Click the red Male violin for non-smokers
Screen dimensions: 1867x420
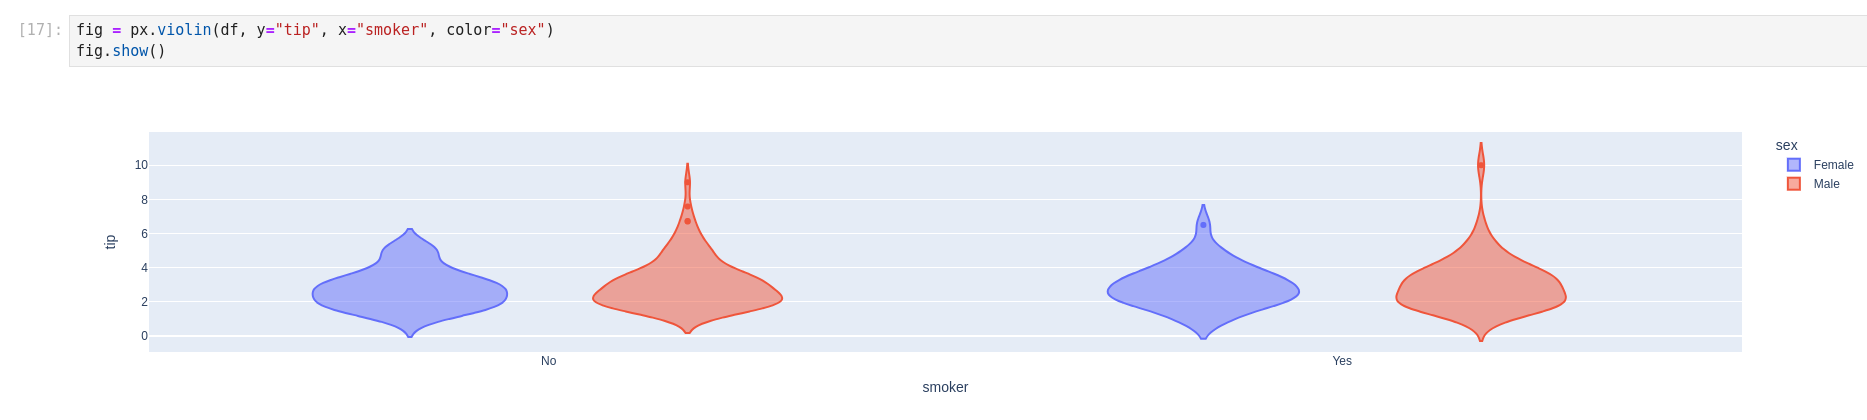(x=687, y=296)
